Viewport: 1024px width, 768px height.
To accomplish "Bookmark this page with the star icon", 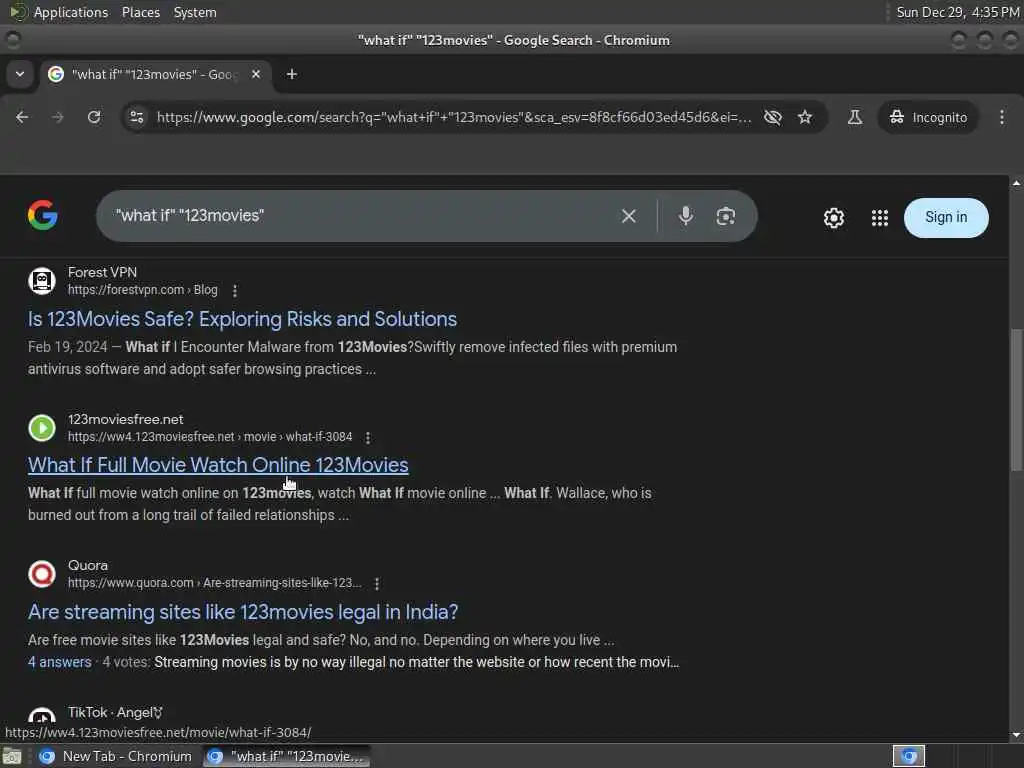I will tap(805, 118).
